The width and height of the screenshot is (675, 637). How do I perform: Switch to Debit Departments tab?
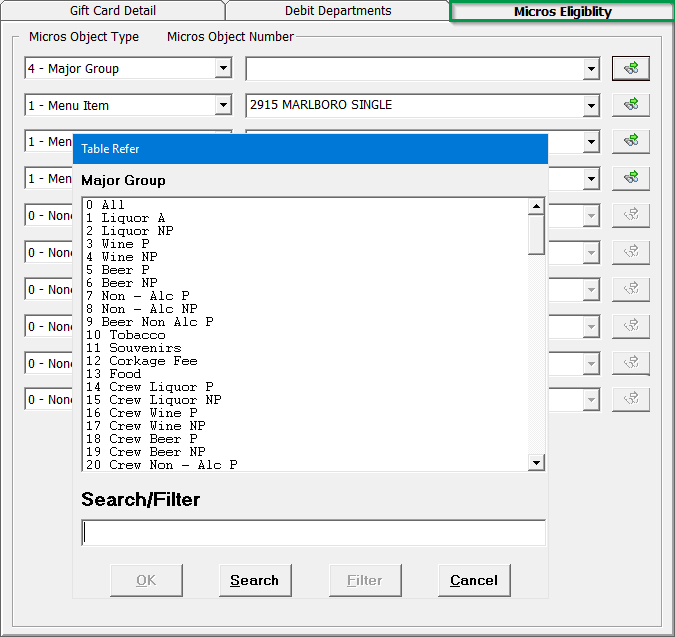tap(338, 10)
